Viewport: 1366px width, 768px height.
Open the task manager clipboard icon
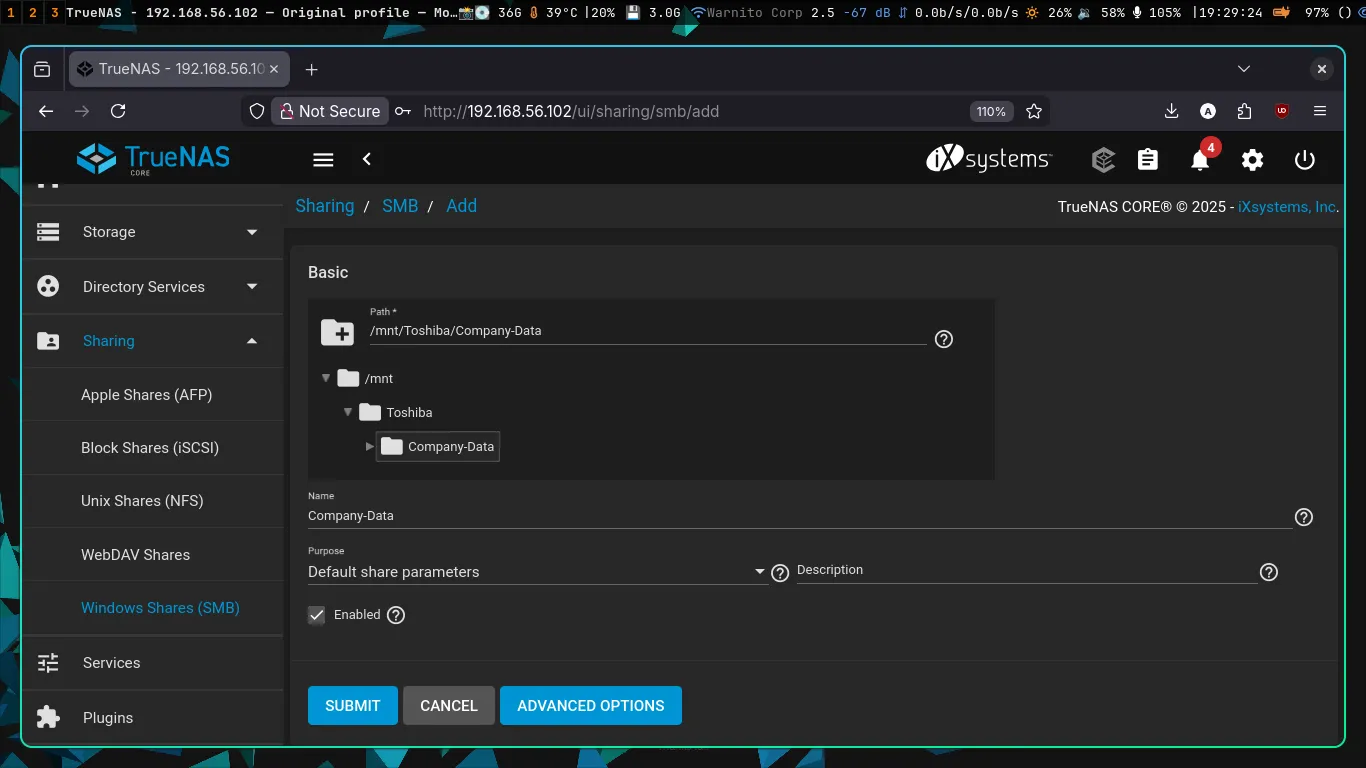click(x=1148, y=160)
